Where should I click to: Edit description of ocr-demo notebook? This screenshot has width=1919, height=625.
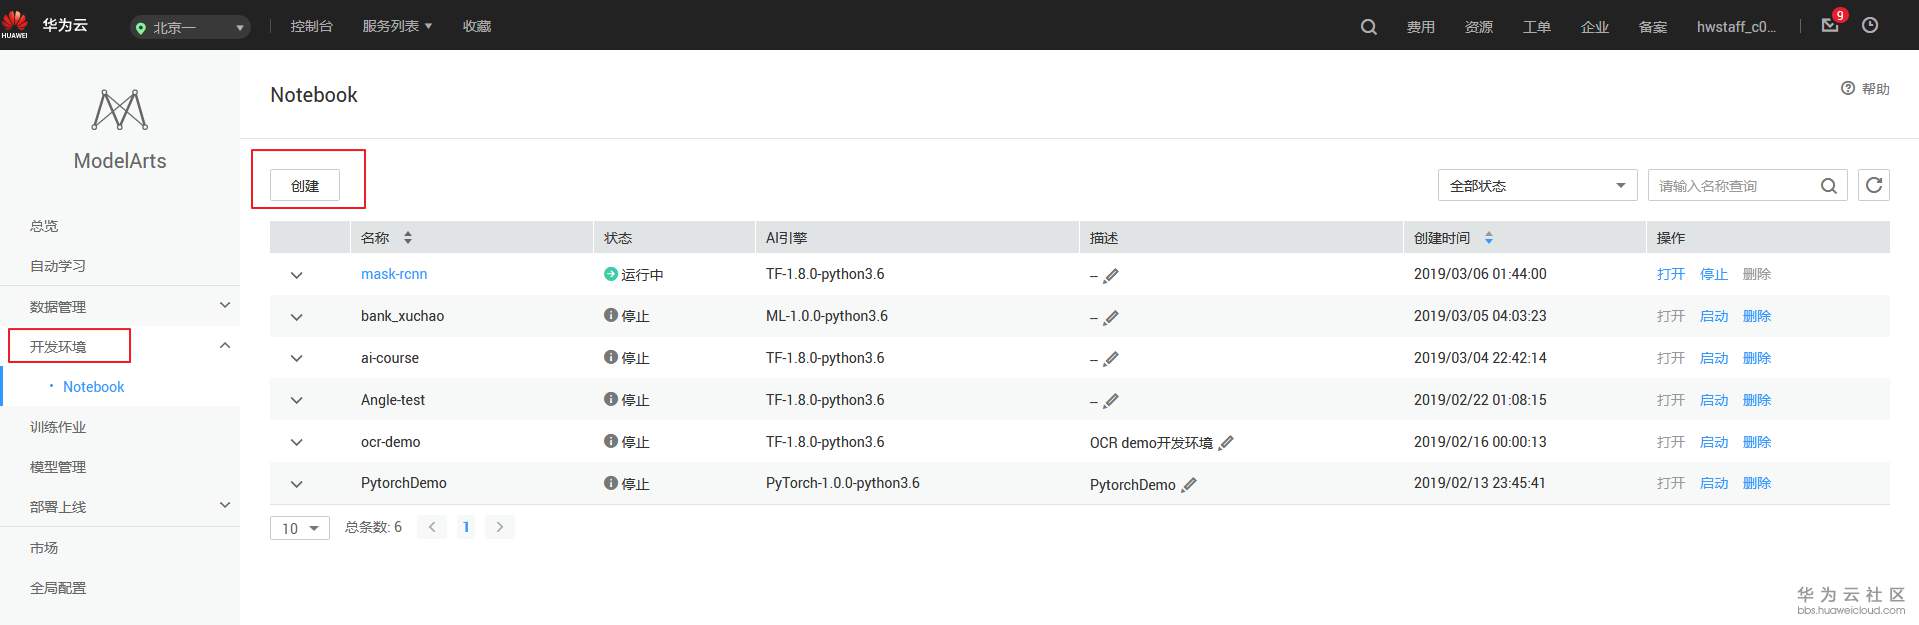1227,442
